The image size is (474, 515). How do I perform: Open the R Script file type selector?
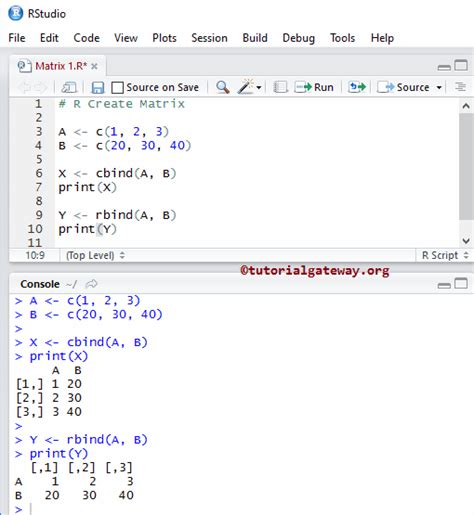click(x=445, y=255)
